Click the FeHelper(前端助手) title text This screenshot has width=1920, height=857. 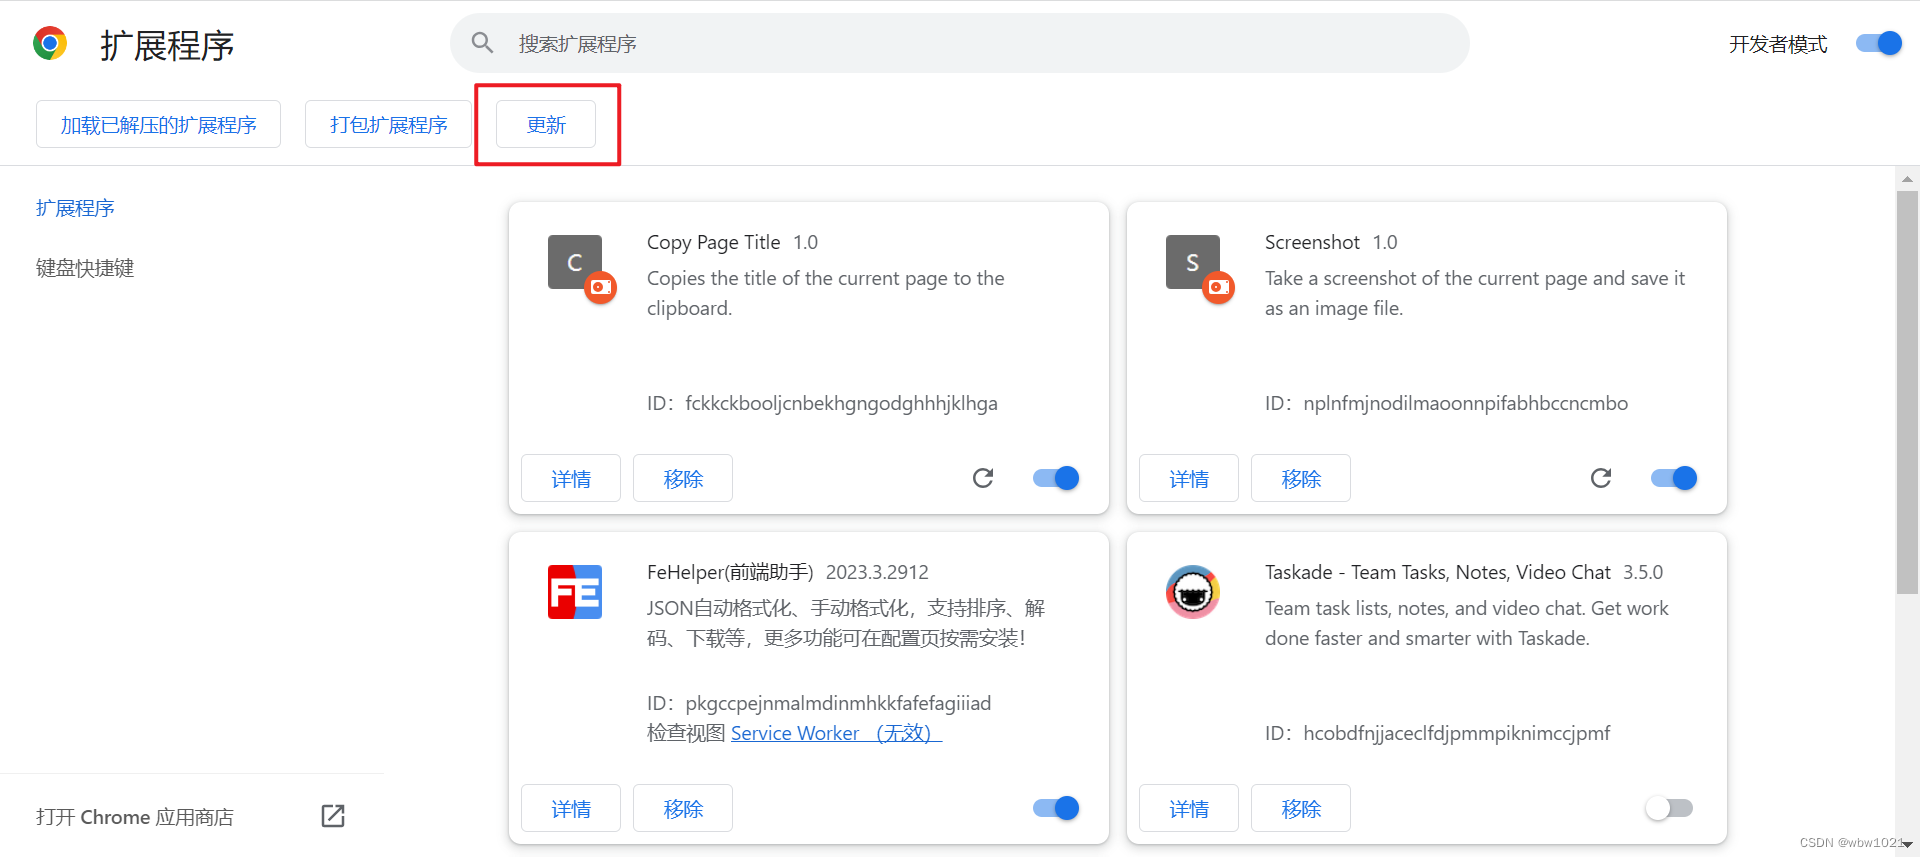[730, 572]
